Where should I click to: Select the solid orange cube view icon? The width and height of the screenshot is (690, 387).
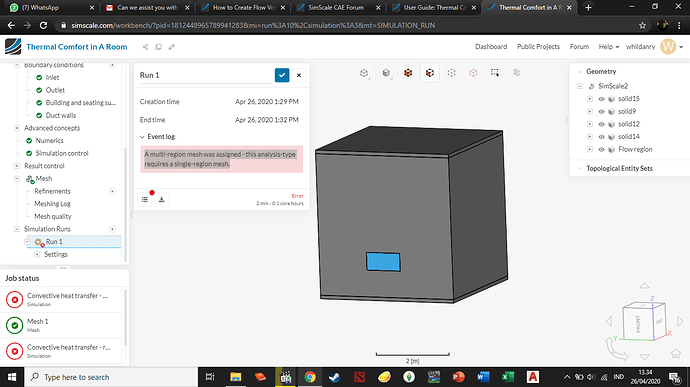tap(408, 73)
